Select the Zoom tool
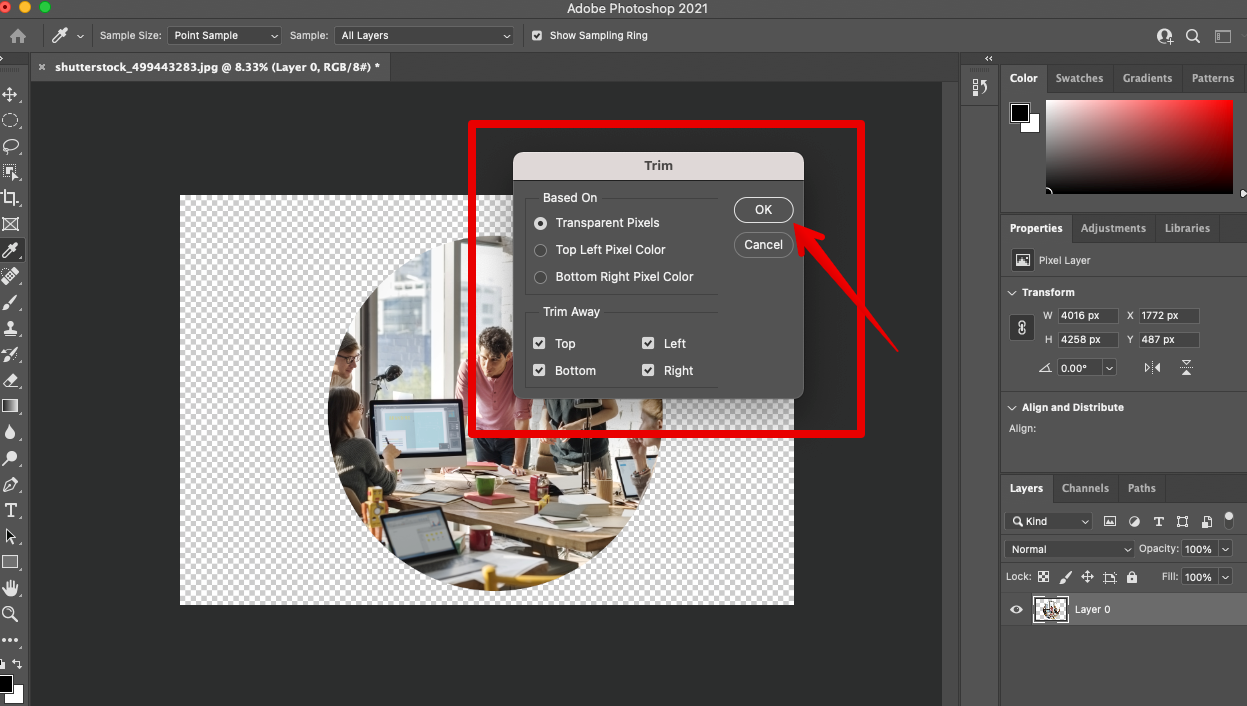The image size is (1247, 706). coord(10,614)
